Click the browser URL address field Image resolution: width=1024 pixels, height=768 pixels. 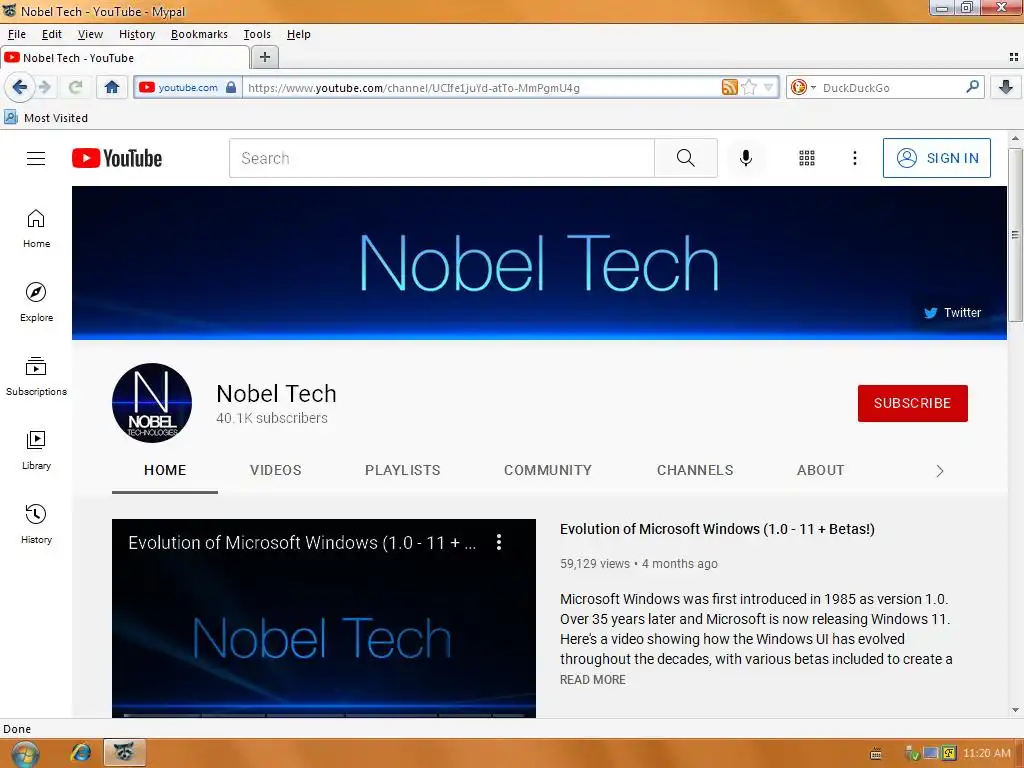click(482, 88)
